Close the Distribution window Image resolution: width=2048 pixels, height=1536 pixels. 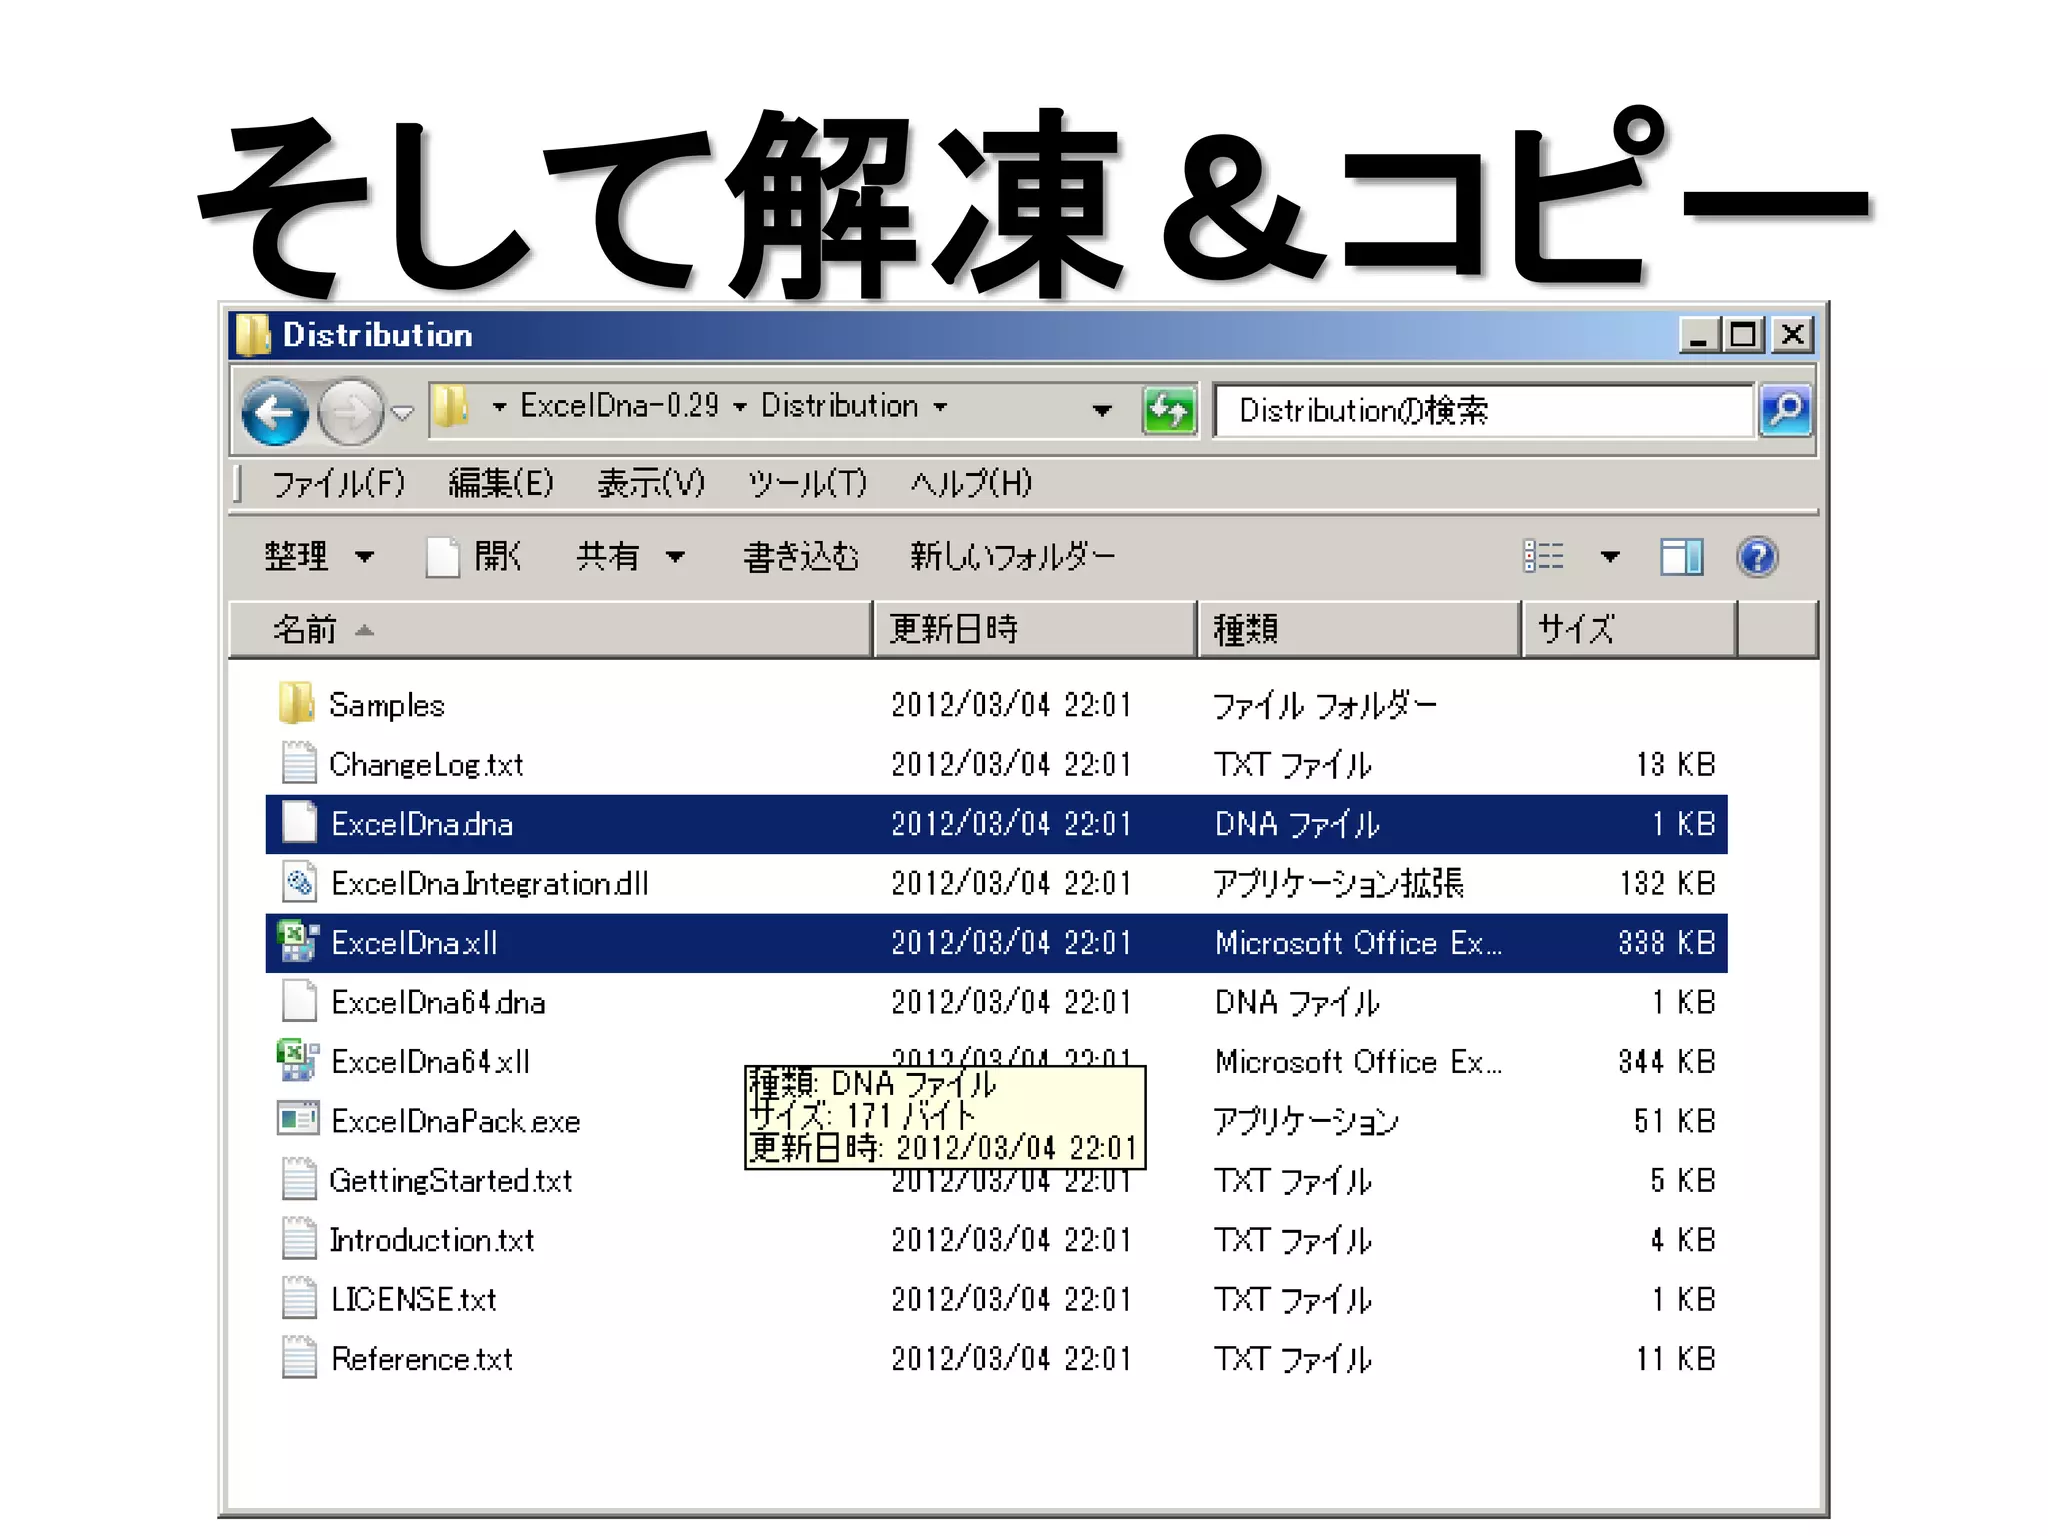pyautogui.click(x=1793, y=335)
